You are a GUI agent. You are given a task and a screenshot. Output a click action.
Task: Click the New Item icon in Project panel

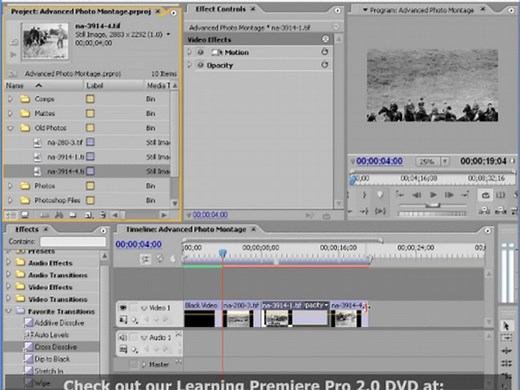click(x=89, y=215)
